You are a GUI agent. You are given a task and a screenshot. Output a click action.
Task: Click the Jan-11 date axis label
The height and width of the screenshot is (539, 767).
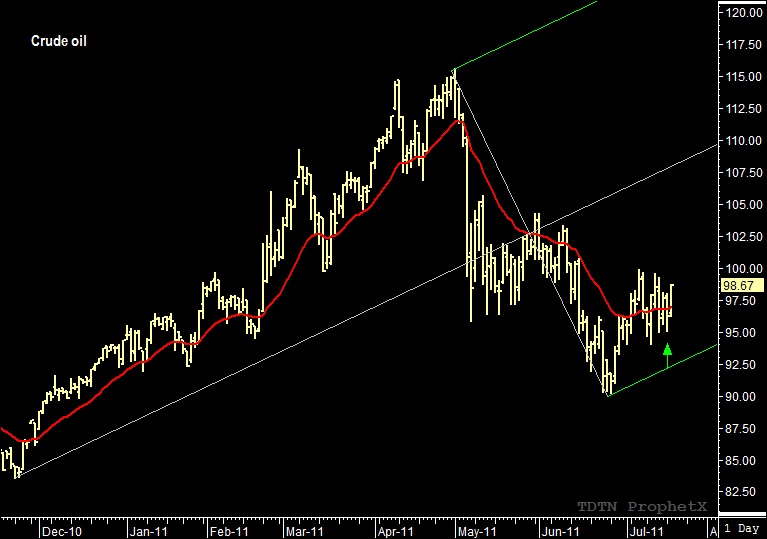coord(148,532)
